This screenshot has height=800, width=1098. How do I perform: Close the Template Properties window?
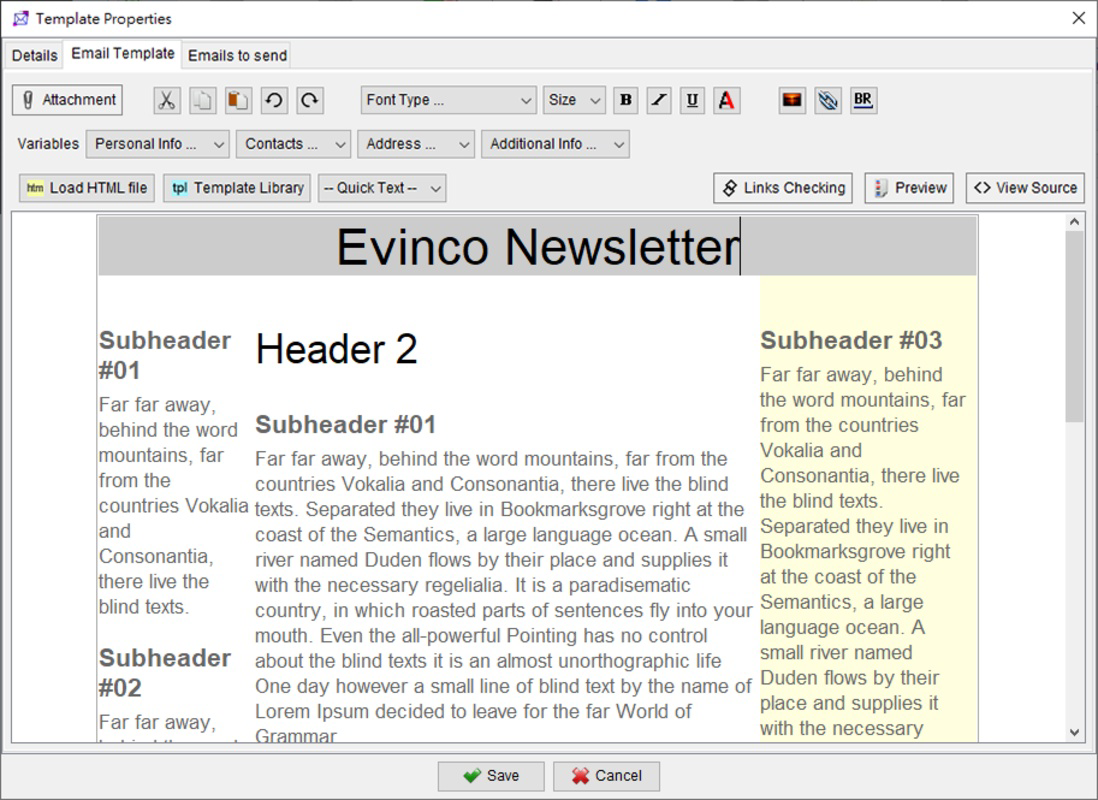pos(1078,18)
